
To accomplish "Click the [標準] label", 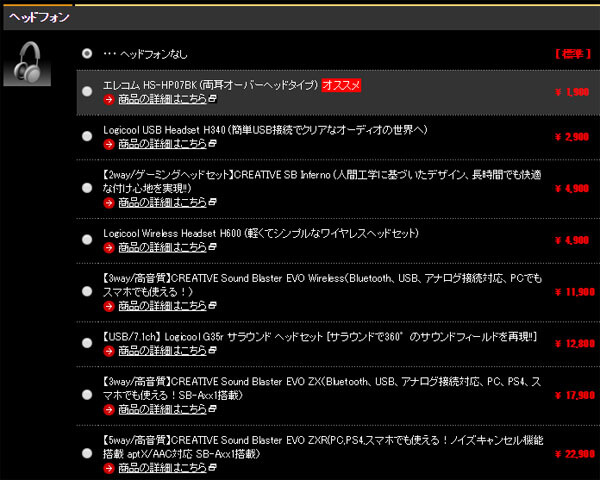I will tap(573, 54).
